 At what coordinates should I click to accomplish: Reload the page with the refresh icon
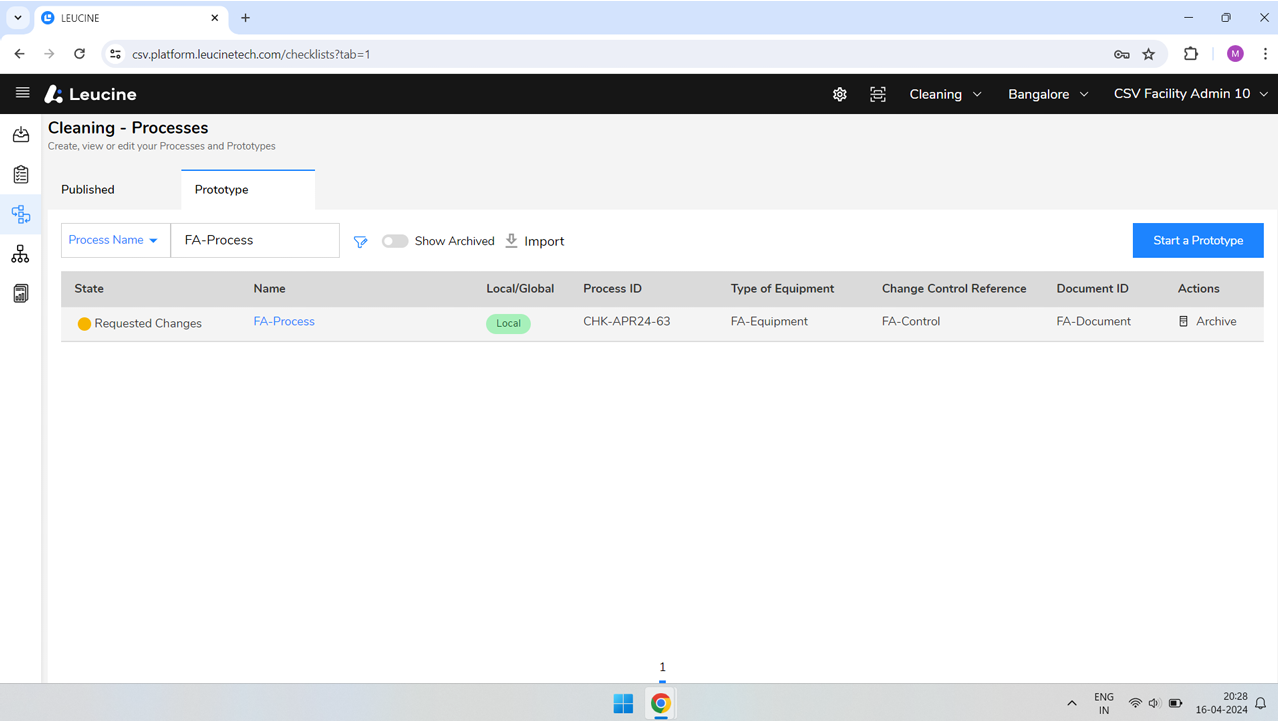click(80, 54)
